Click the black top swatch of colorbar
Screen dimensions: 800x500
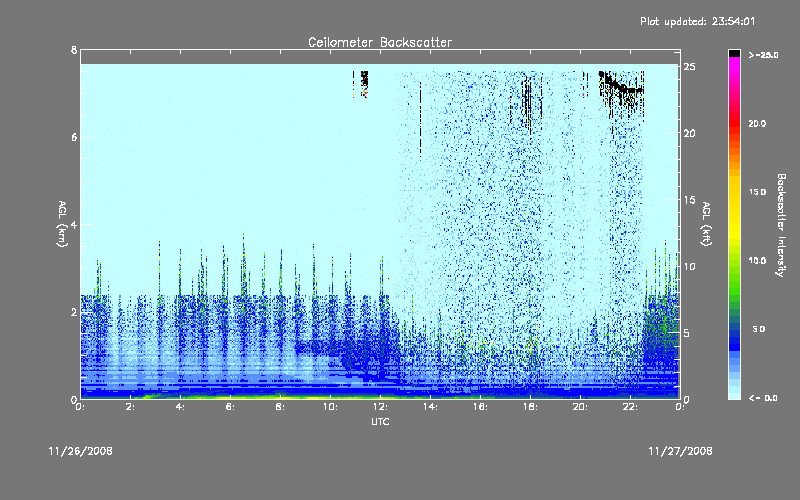(734, 53)
